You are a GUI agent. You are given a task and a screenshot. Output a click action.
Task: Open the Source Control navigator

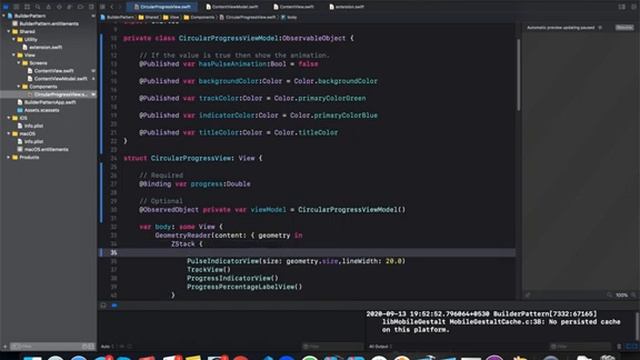click(16, 7)
